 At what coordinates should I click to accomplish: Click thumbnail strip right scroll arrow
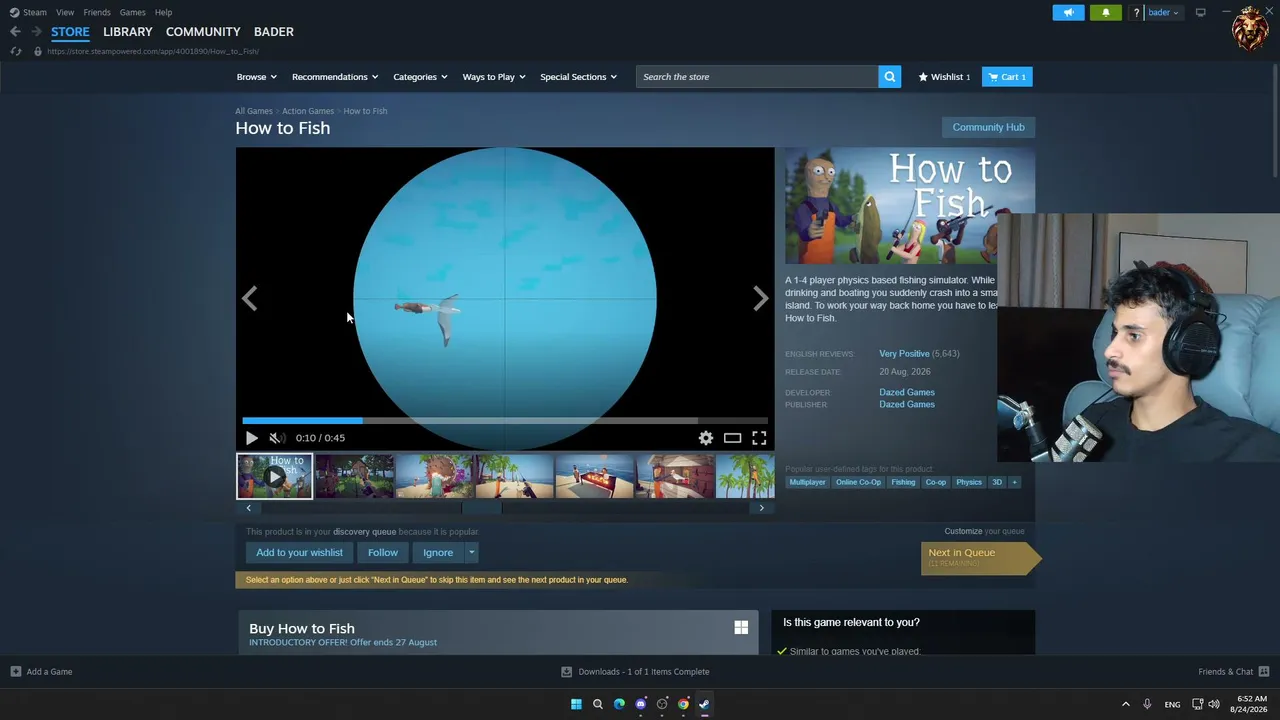point(761,508)
